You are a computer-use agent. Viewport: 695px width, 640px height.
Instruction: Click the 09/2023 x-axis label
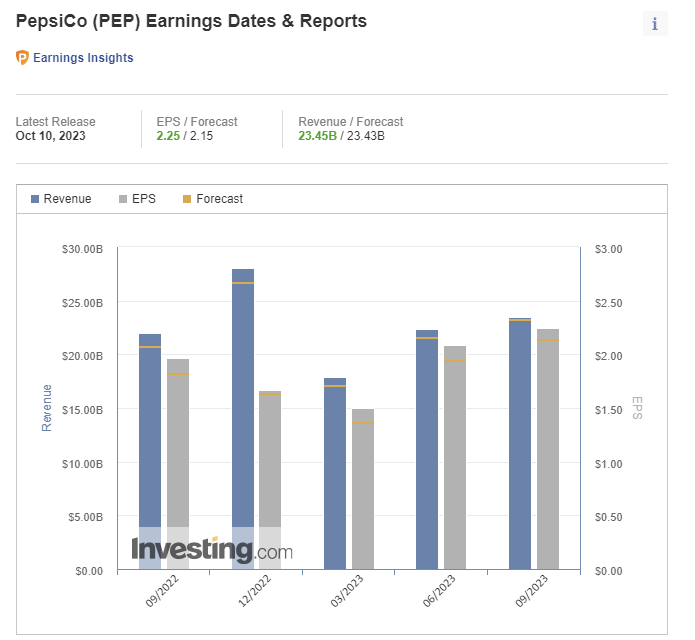point(531,591)
